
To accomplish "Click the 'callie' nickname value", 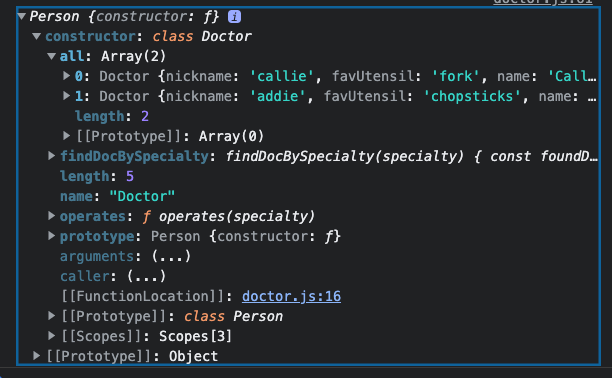I will [x=282, y=77].
